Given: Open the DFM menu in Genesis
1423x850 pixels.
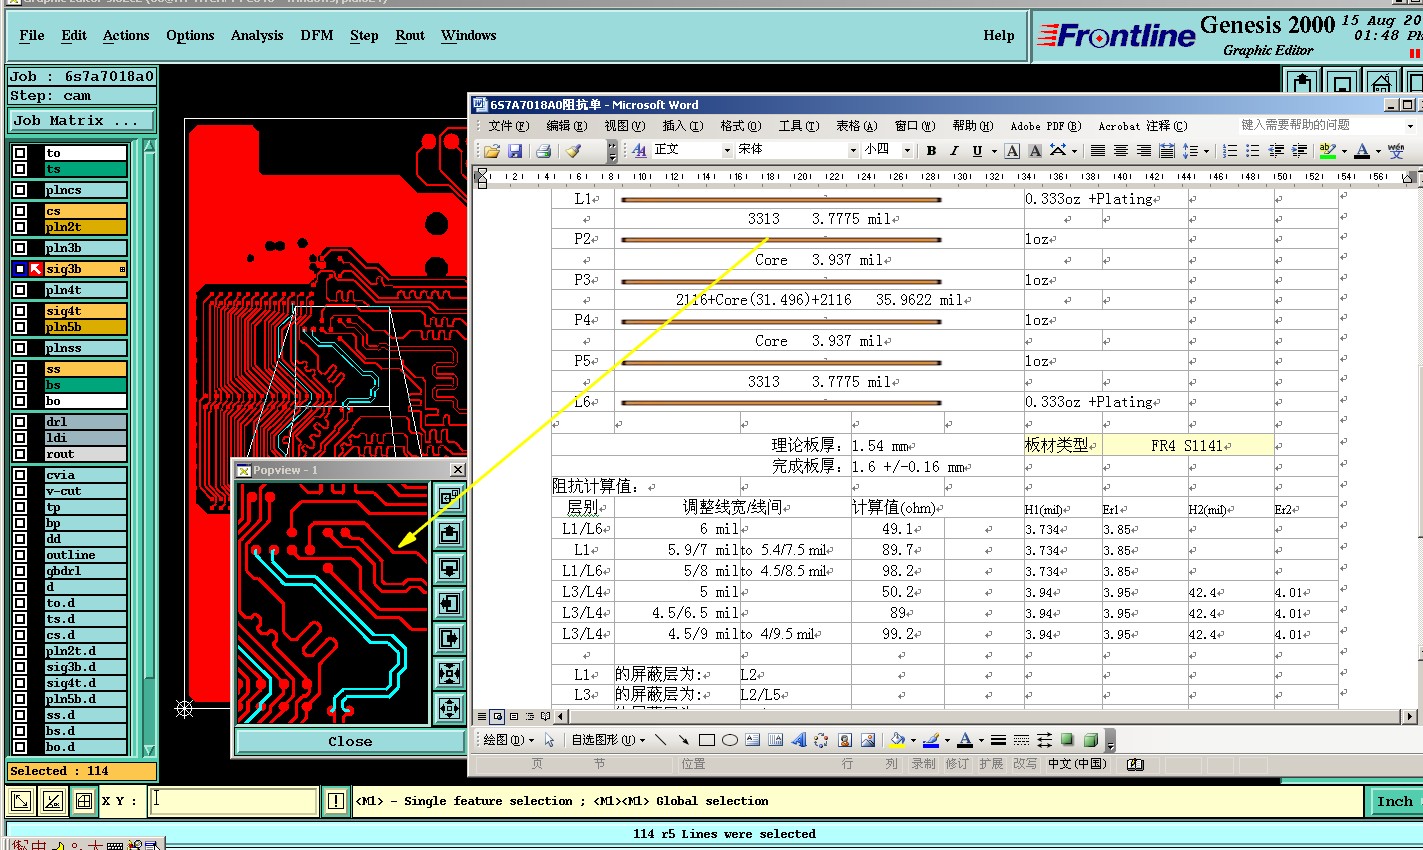Looking at the screenshot, I should 317,35.
